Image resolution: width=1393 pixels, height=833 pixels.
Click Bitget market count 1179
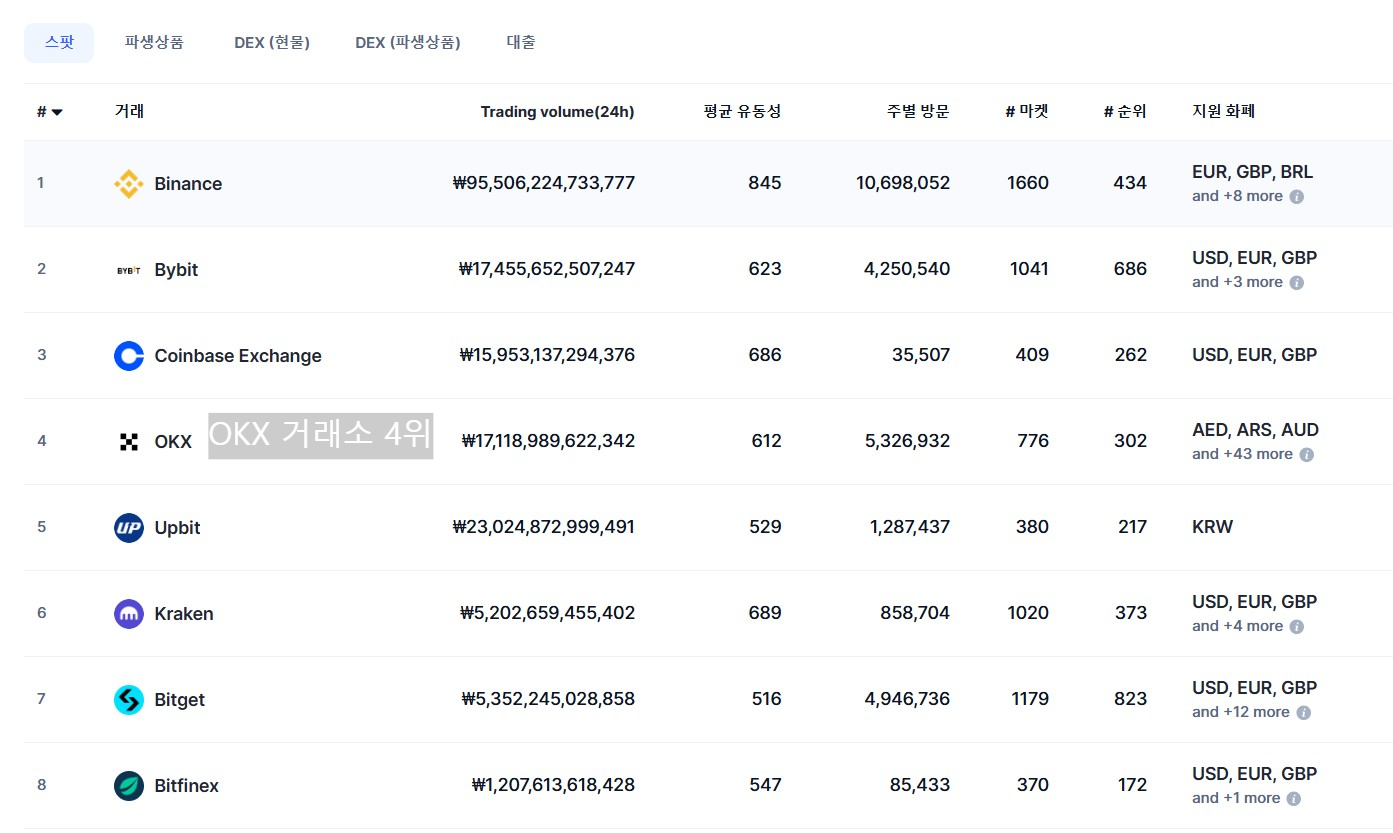[x=1029, y=699]
